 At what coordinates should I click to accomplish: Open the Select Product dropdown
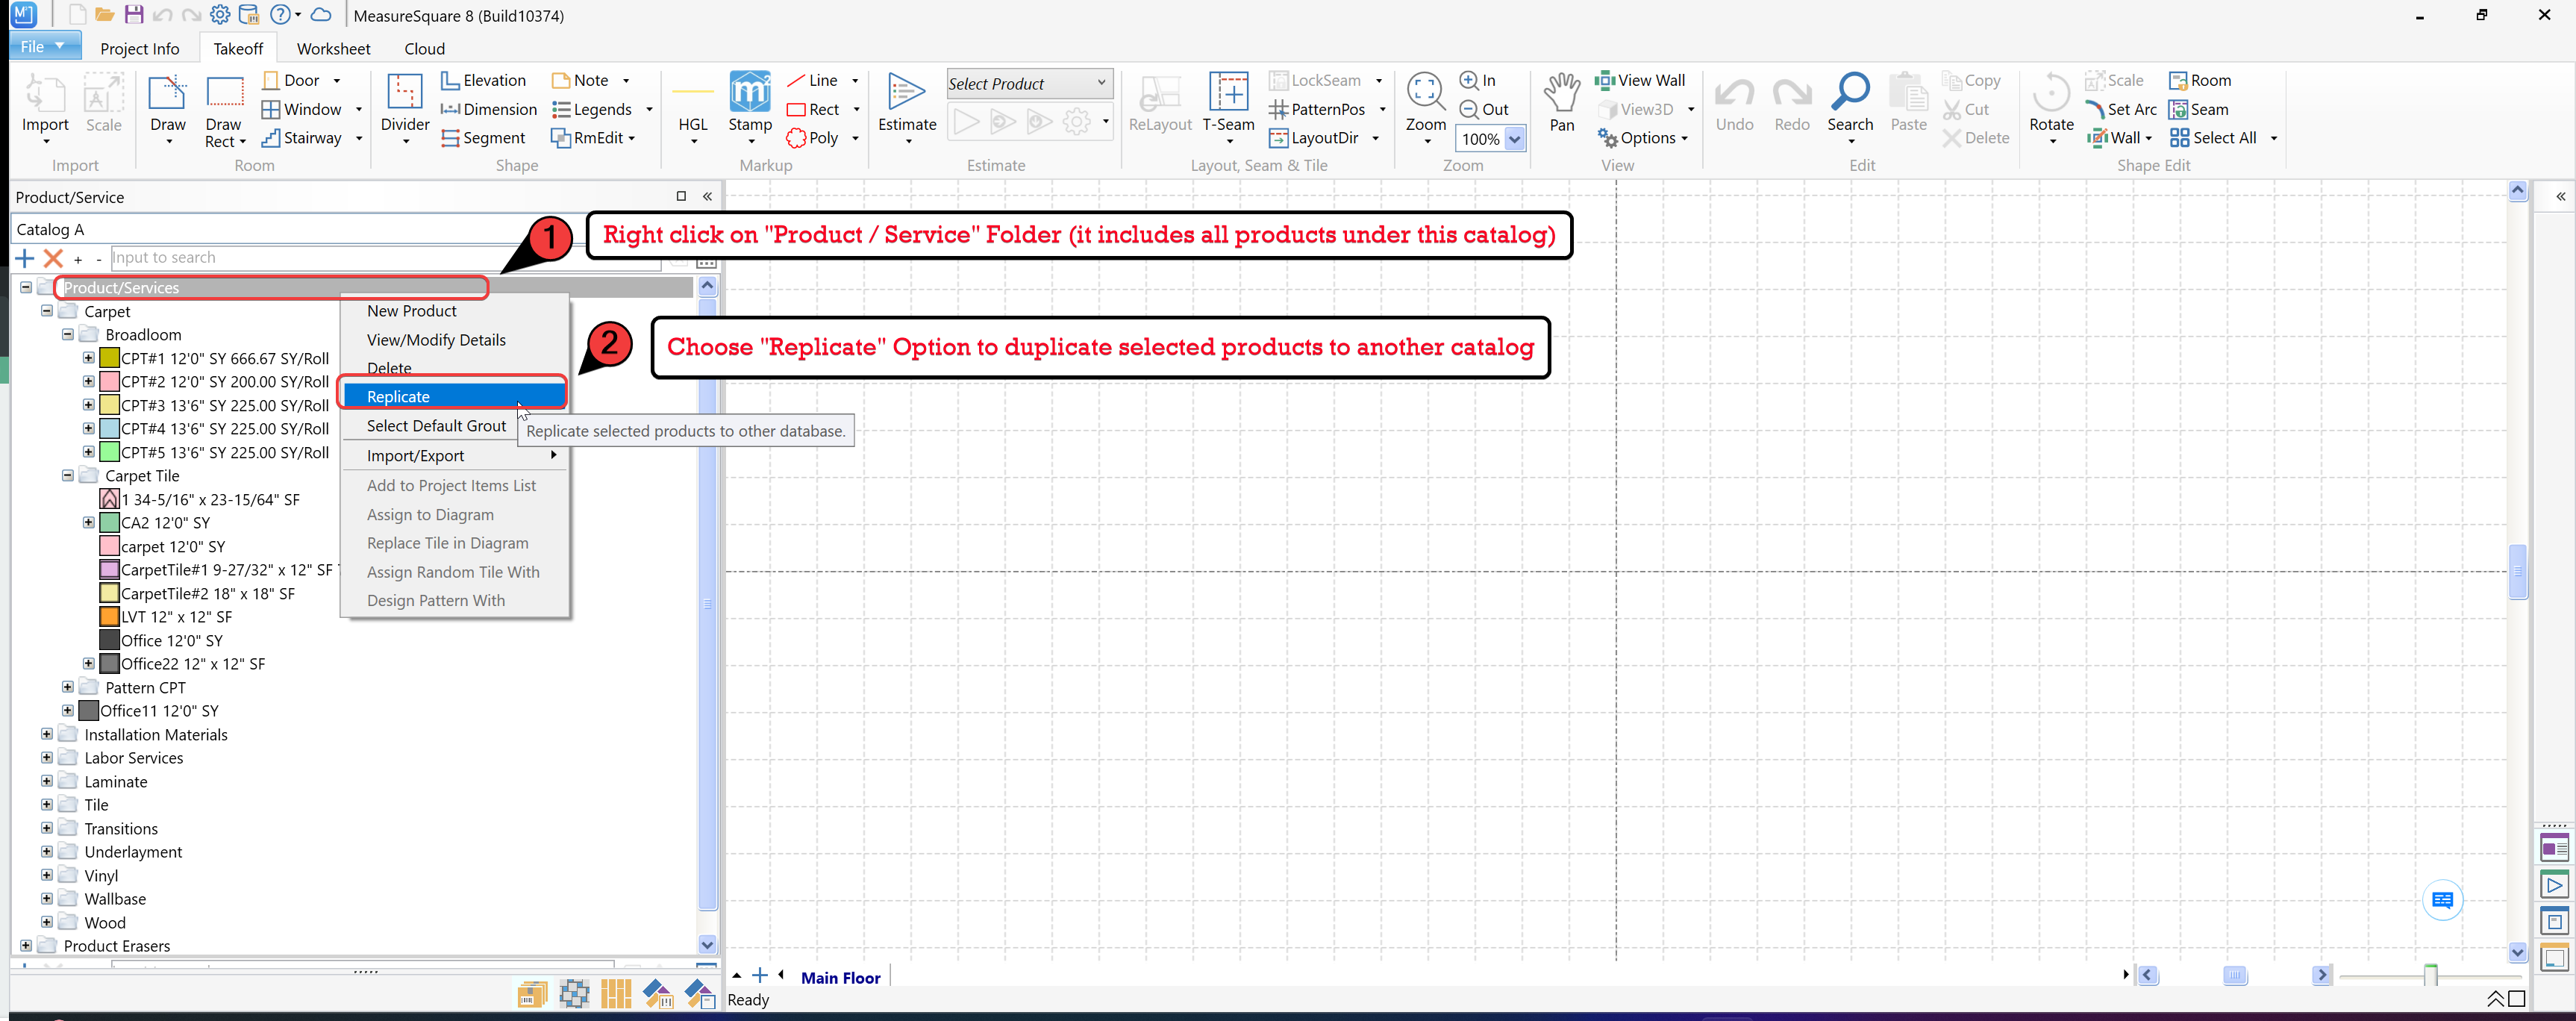(x=1101, y=83)
